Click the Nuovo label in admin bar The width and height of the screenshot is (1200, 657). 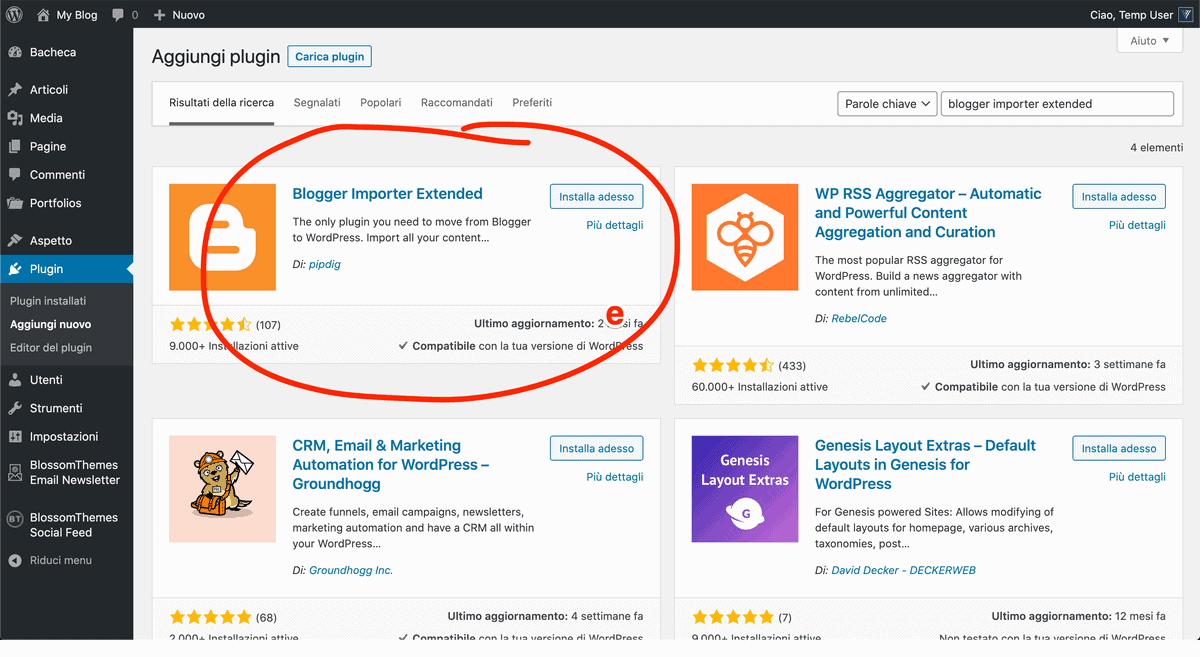[188, 16]
